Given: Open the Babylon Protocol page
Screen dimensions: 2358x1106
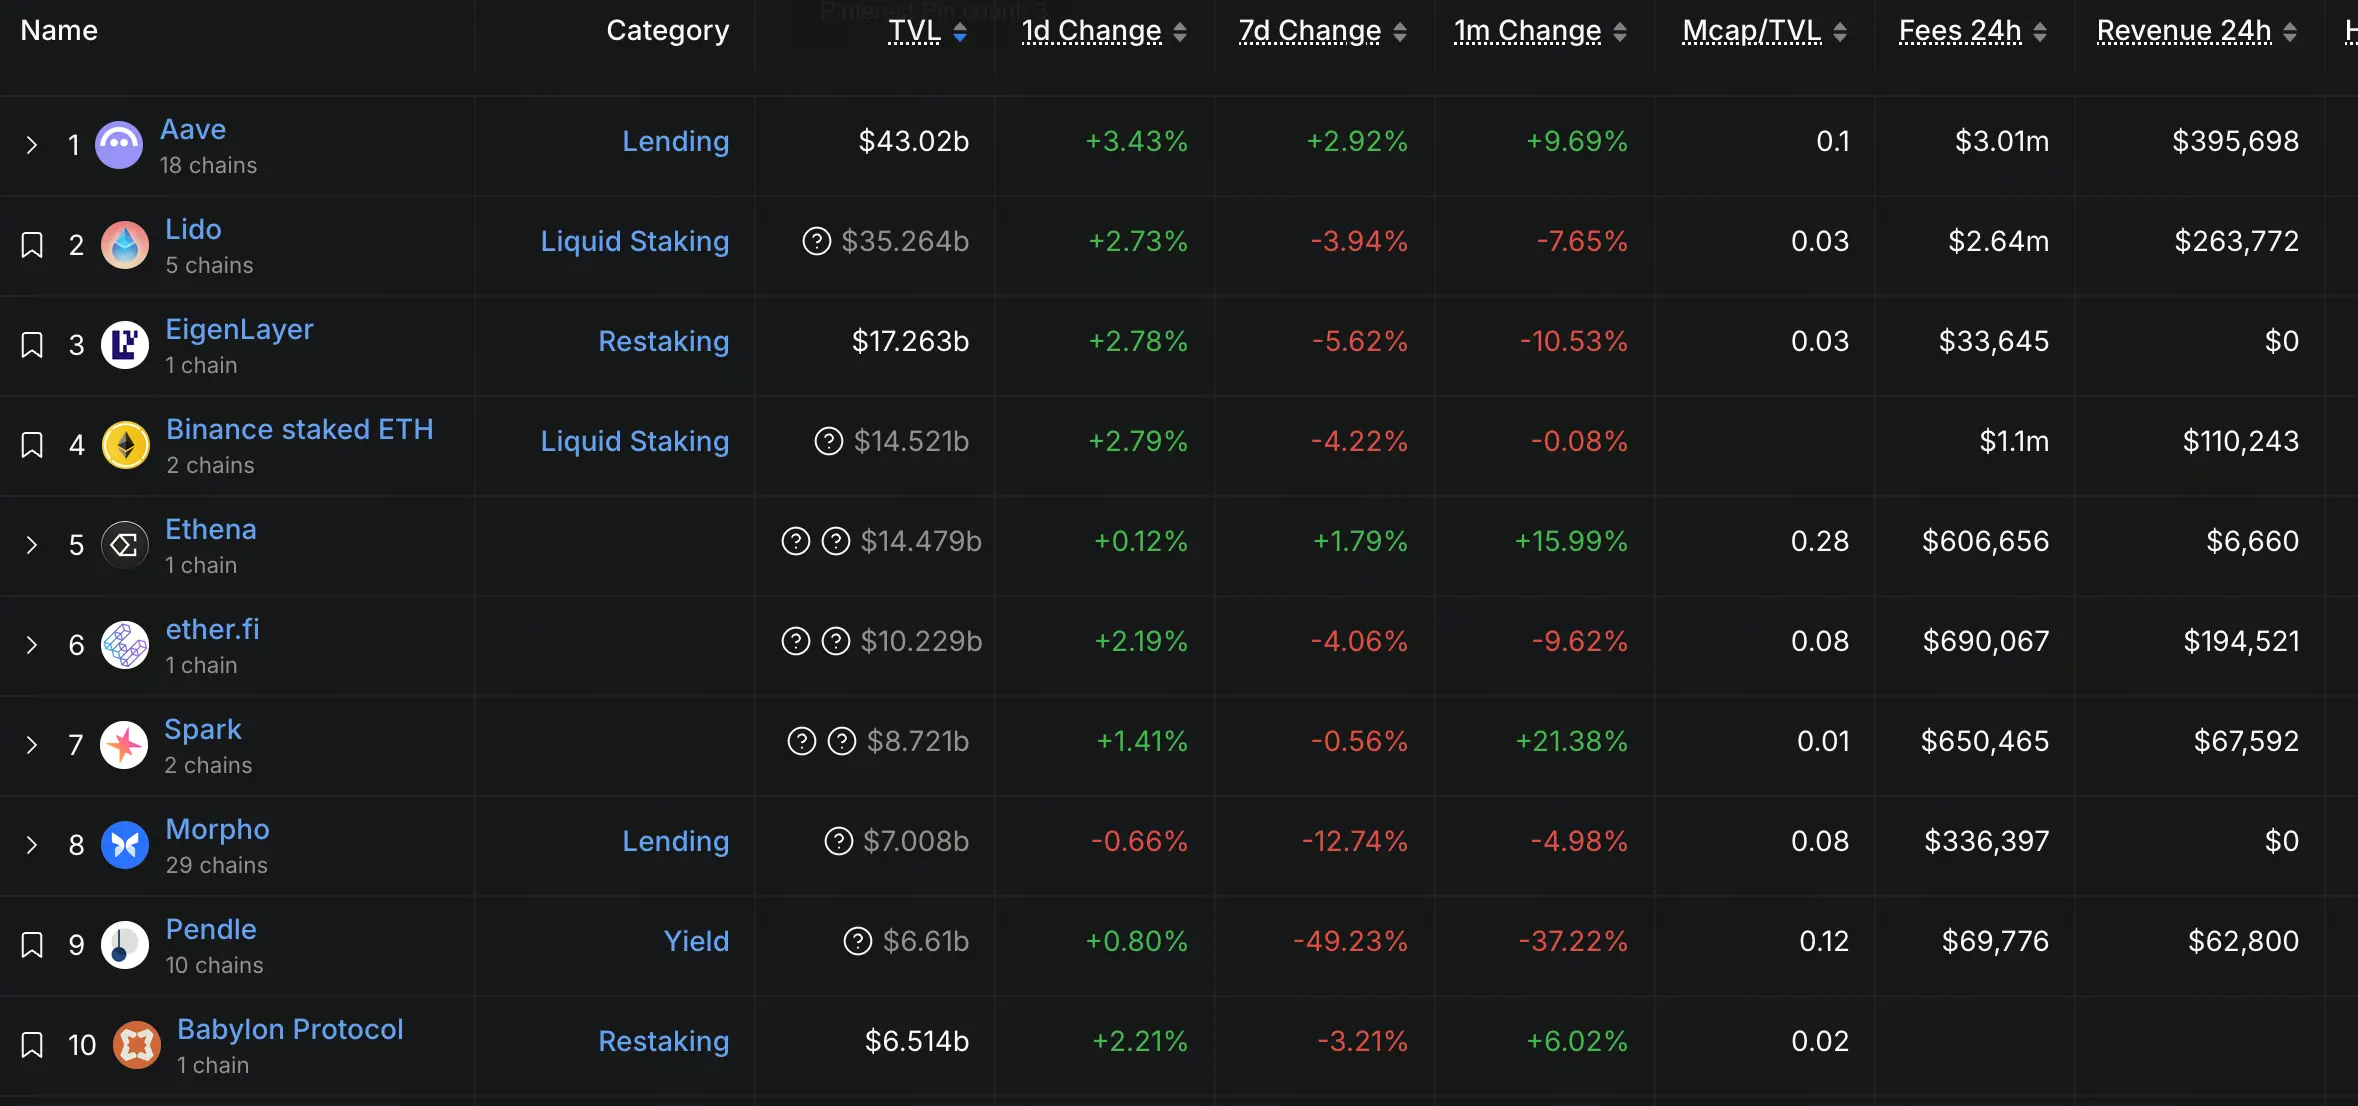Looking at the screenshot, I should 290,1030.
